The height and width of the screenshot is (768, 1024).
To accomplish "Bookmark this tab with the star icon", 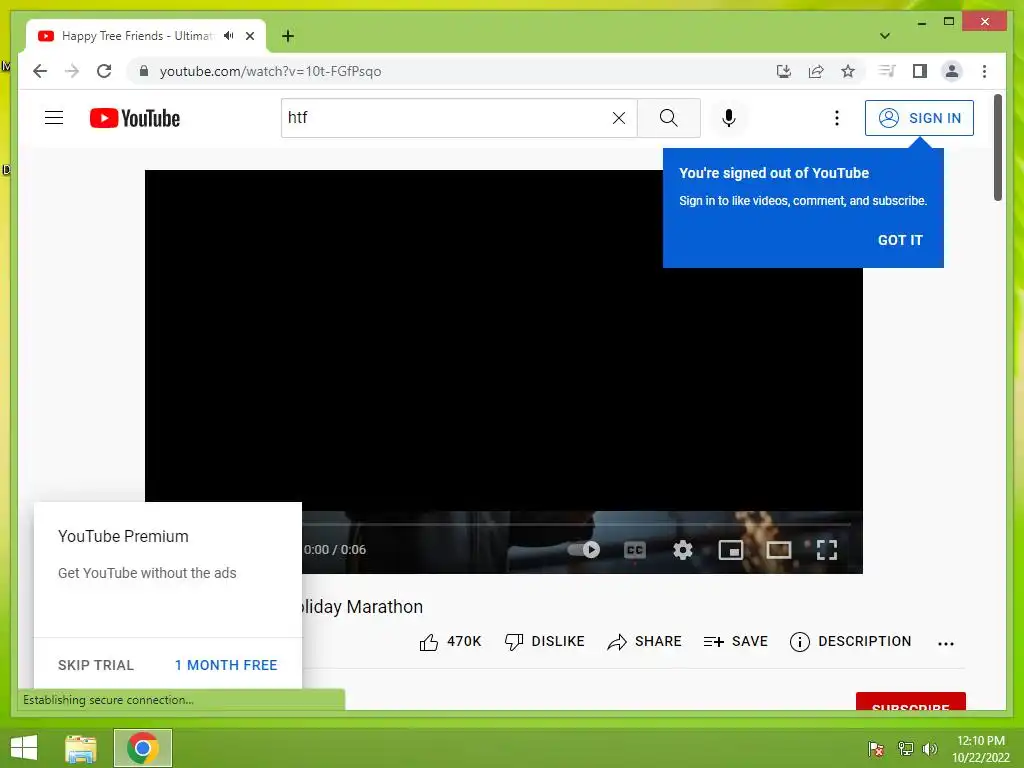I will (848, 71).
